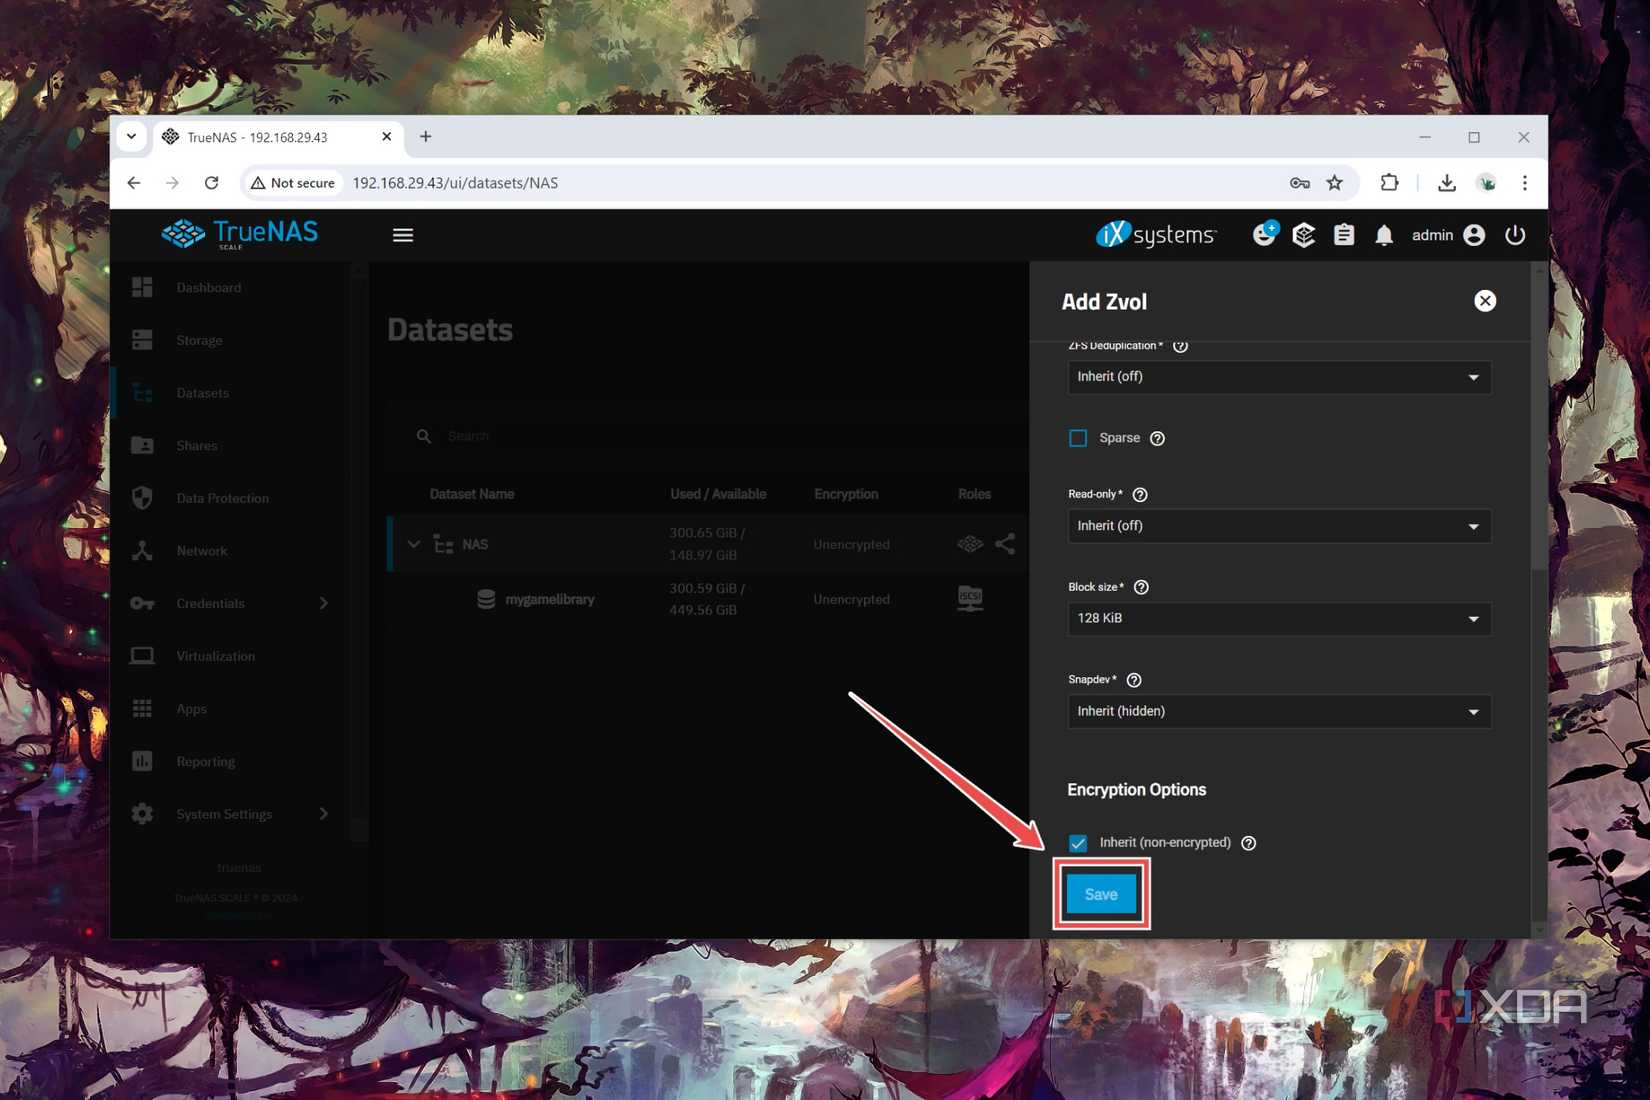Image resolution: width=1650 pixels, height=1100 pixels.
Task: Click the share icon on NAS row
Action: click(x=1005, y=543)
